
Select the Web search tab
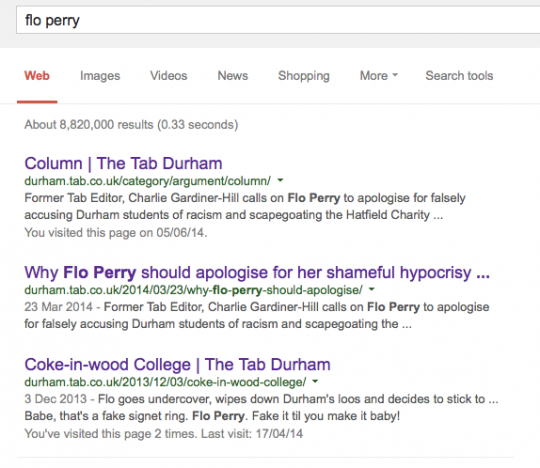pyautogui.click(x=37, y=76)
